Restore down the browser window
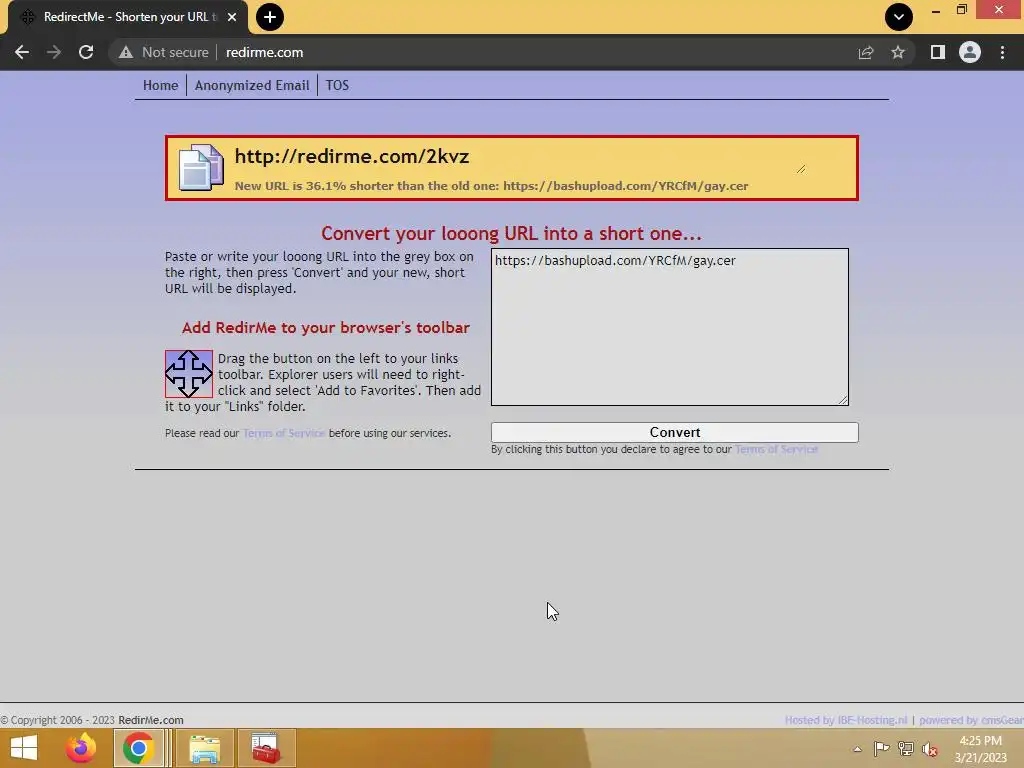This screenshot has width=1024, height=768. [961, 10]
